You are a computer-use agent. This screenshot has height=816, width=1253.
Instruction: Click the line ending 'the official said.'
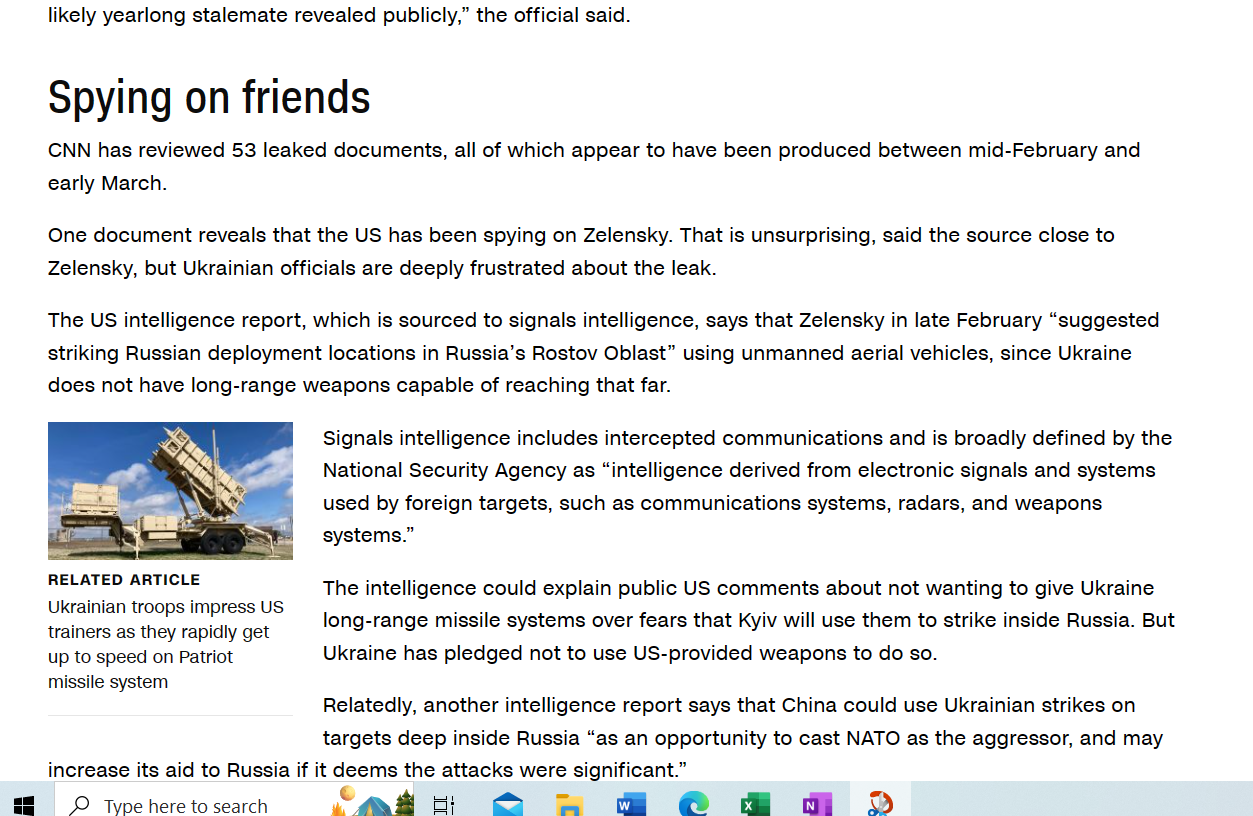pyautogui.click(x=339, y=15)
